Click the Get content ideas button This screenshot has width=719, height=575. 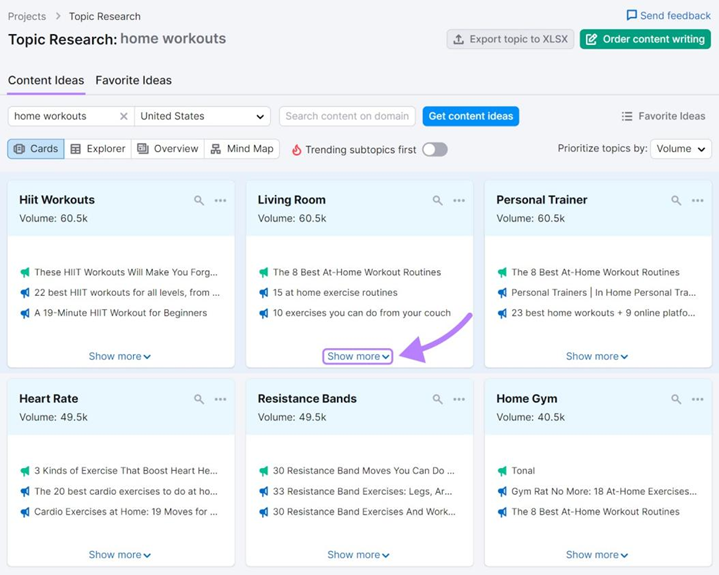[470, 116]
